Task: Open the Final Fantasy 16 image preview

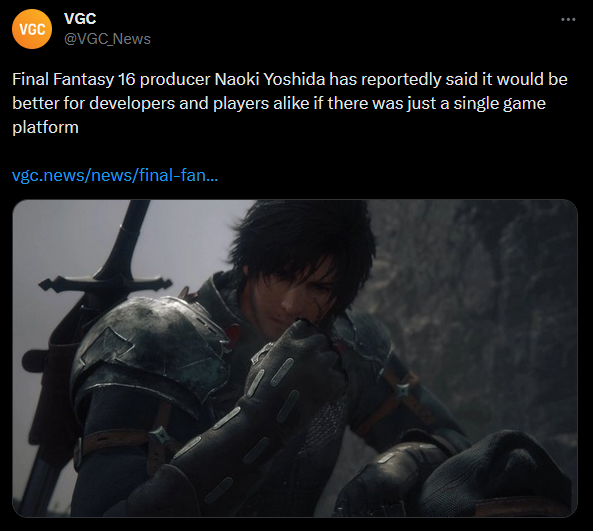Action: click(295, 358)
